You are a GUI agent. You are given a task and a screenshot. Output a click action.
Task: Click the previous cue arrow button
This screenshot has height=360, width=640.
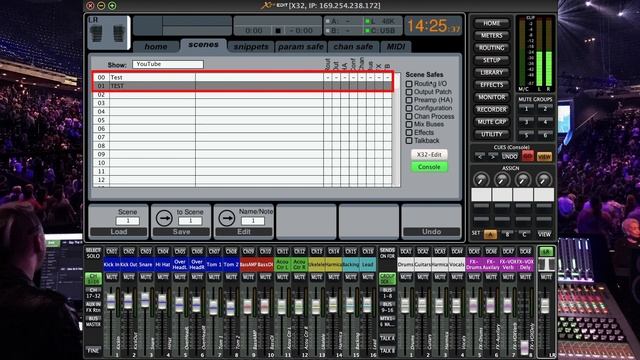coord(480,157)
